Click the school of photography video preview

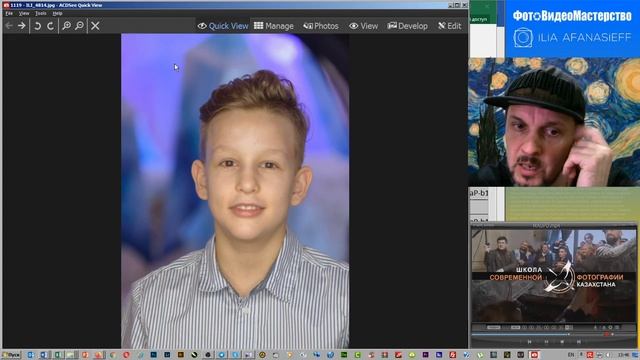[x=553, y=275]
